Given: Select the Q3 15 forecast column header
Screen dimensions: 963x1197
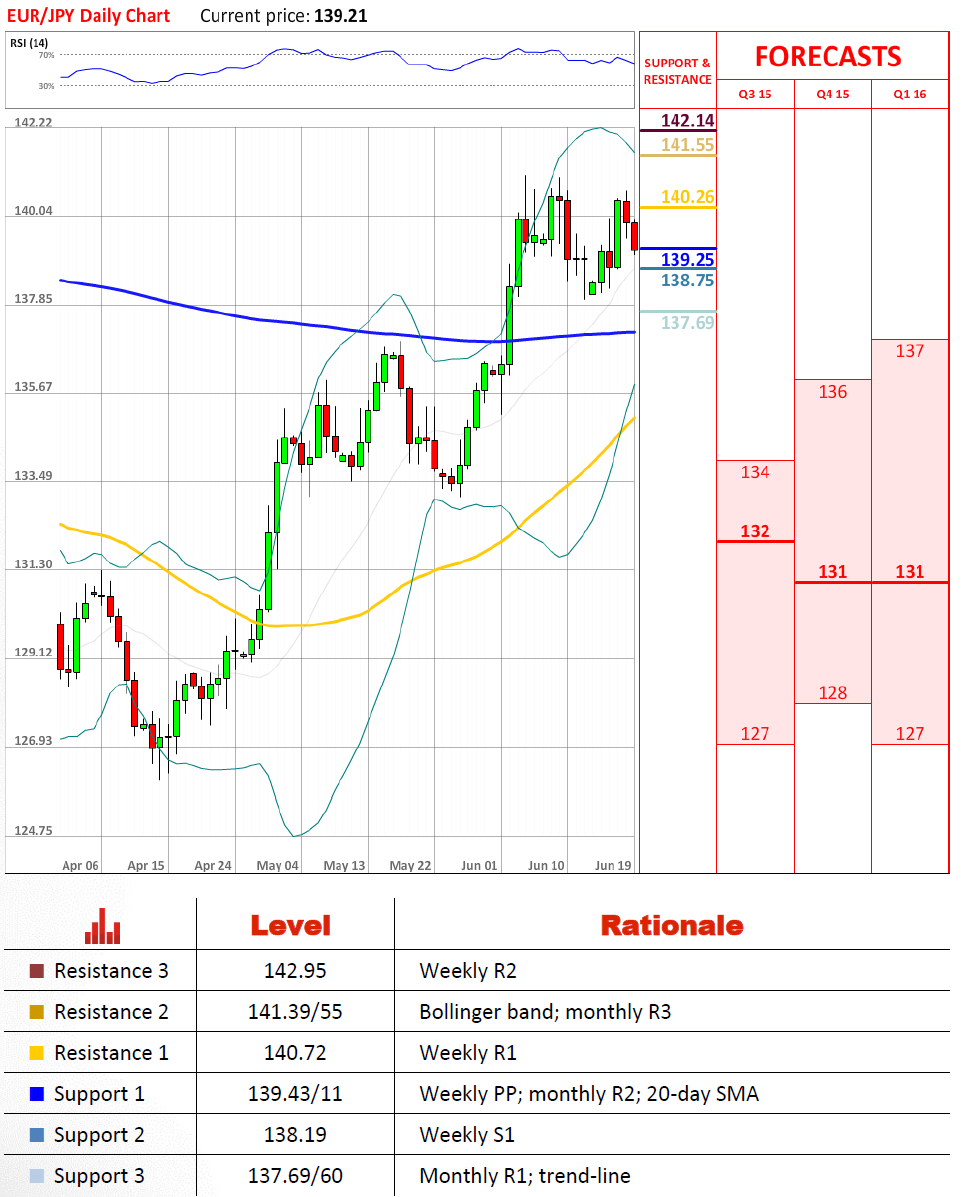Looking at the screenshot, I should pyautogui.click(x=755, y=94).
